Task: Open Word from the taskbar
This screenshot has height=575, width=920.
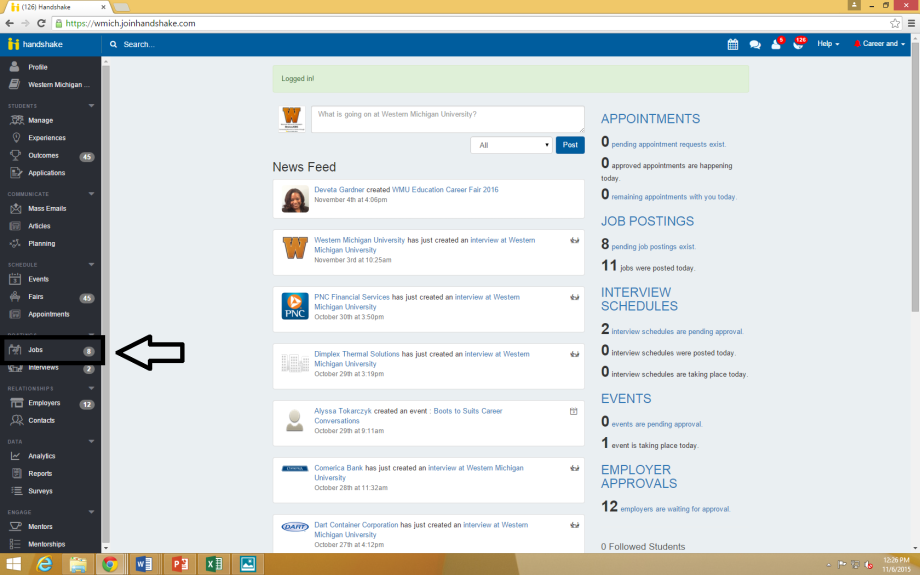Action: [144, 564]
